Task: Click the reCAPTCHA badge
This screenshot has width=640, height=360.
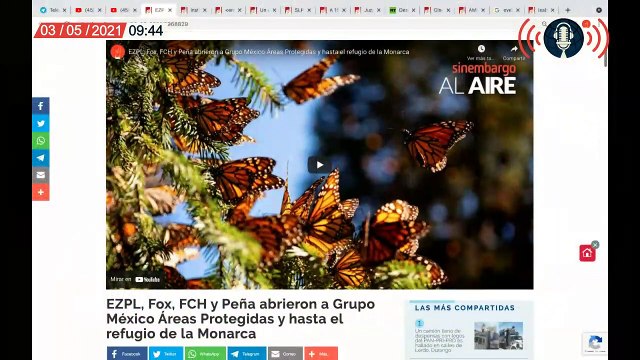Action: [594, 343]
